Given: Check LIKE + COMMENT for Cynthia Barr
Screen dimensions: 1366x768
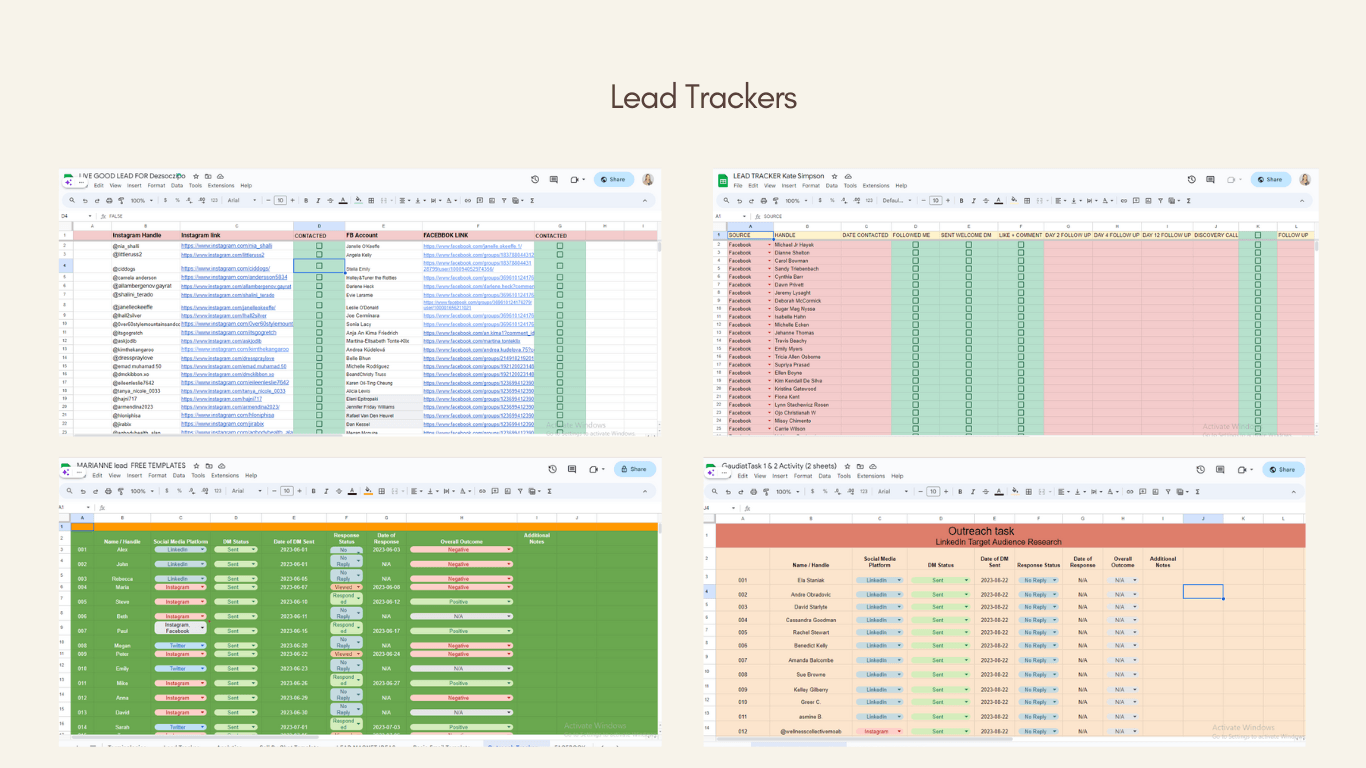Looking at the screenshot, I should pos(1021,276).
